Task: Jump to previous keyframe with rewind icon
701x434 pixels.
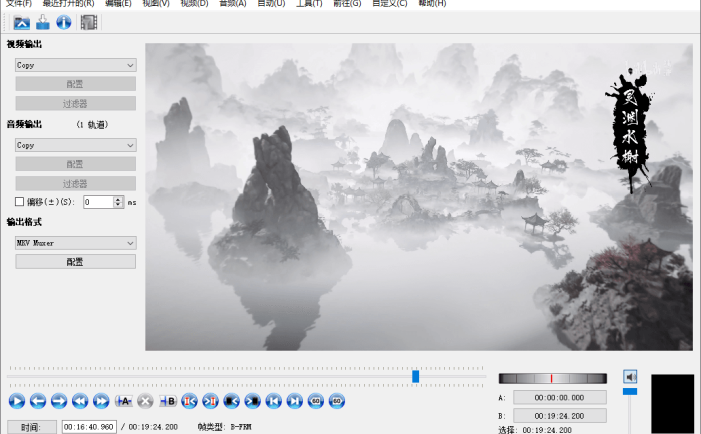Action: click(x=80, y=401)
